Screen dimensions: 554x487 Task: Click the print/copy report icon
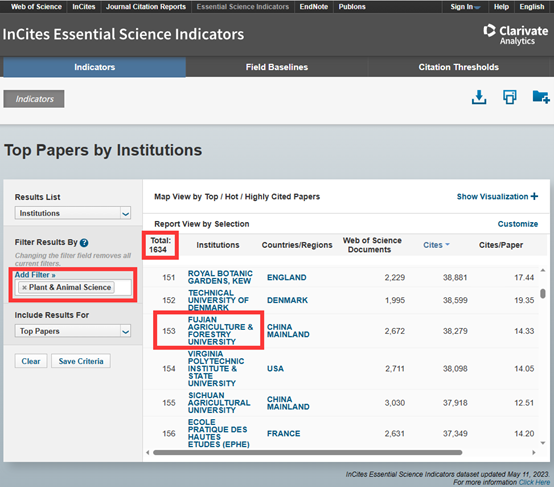click(x=509, y=97)
